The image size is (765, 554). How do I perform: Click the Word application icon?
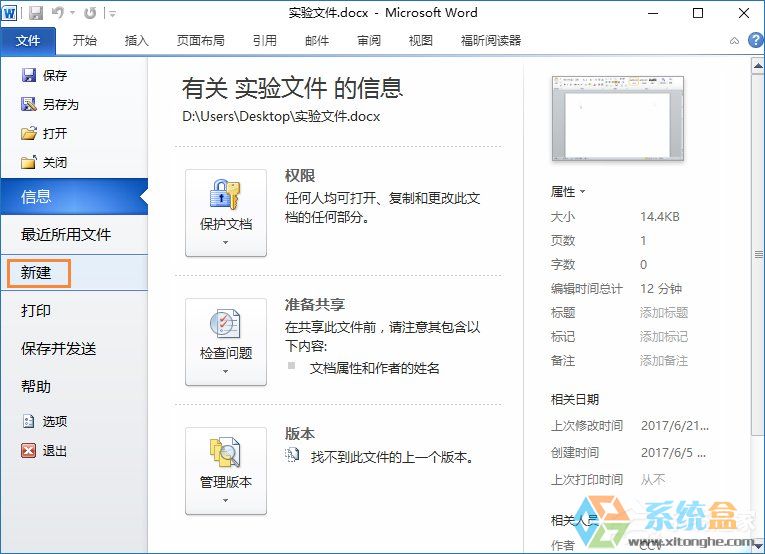tap(9, 13)
